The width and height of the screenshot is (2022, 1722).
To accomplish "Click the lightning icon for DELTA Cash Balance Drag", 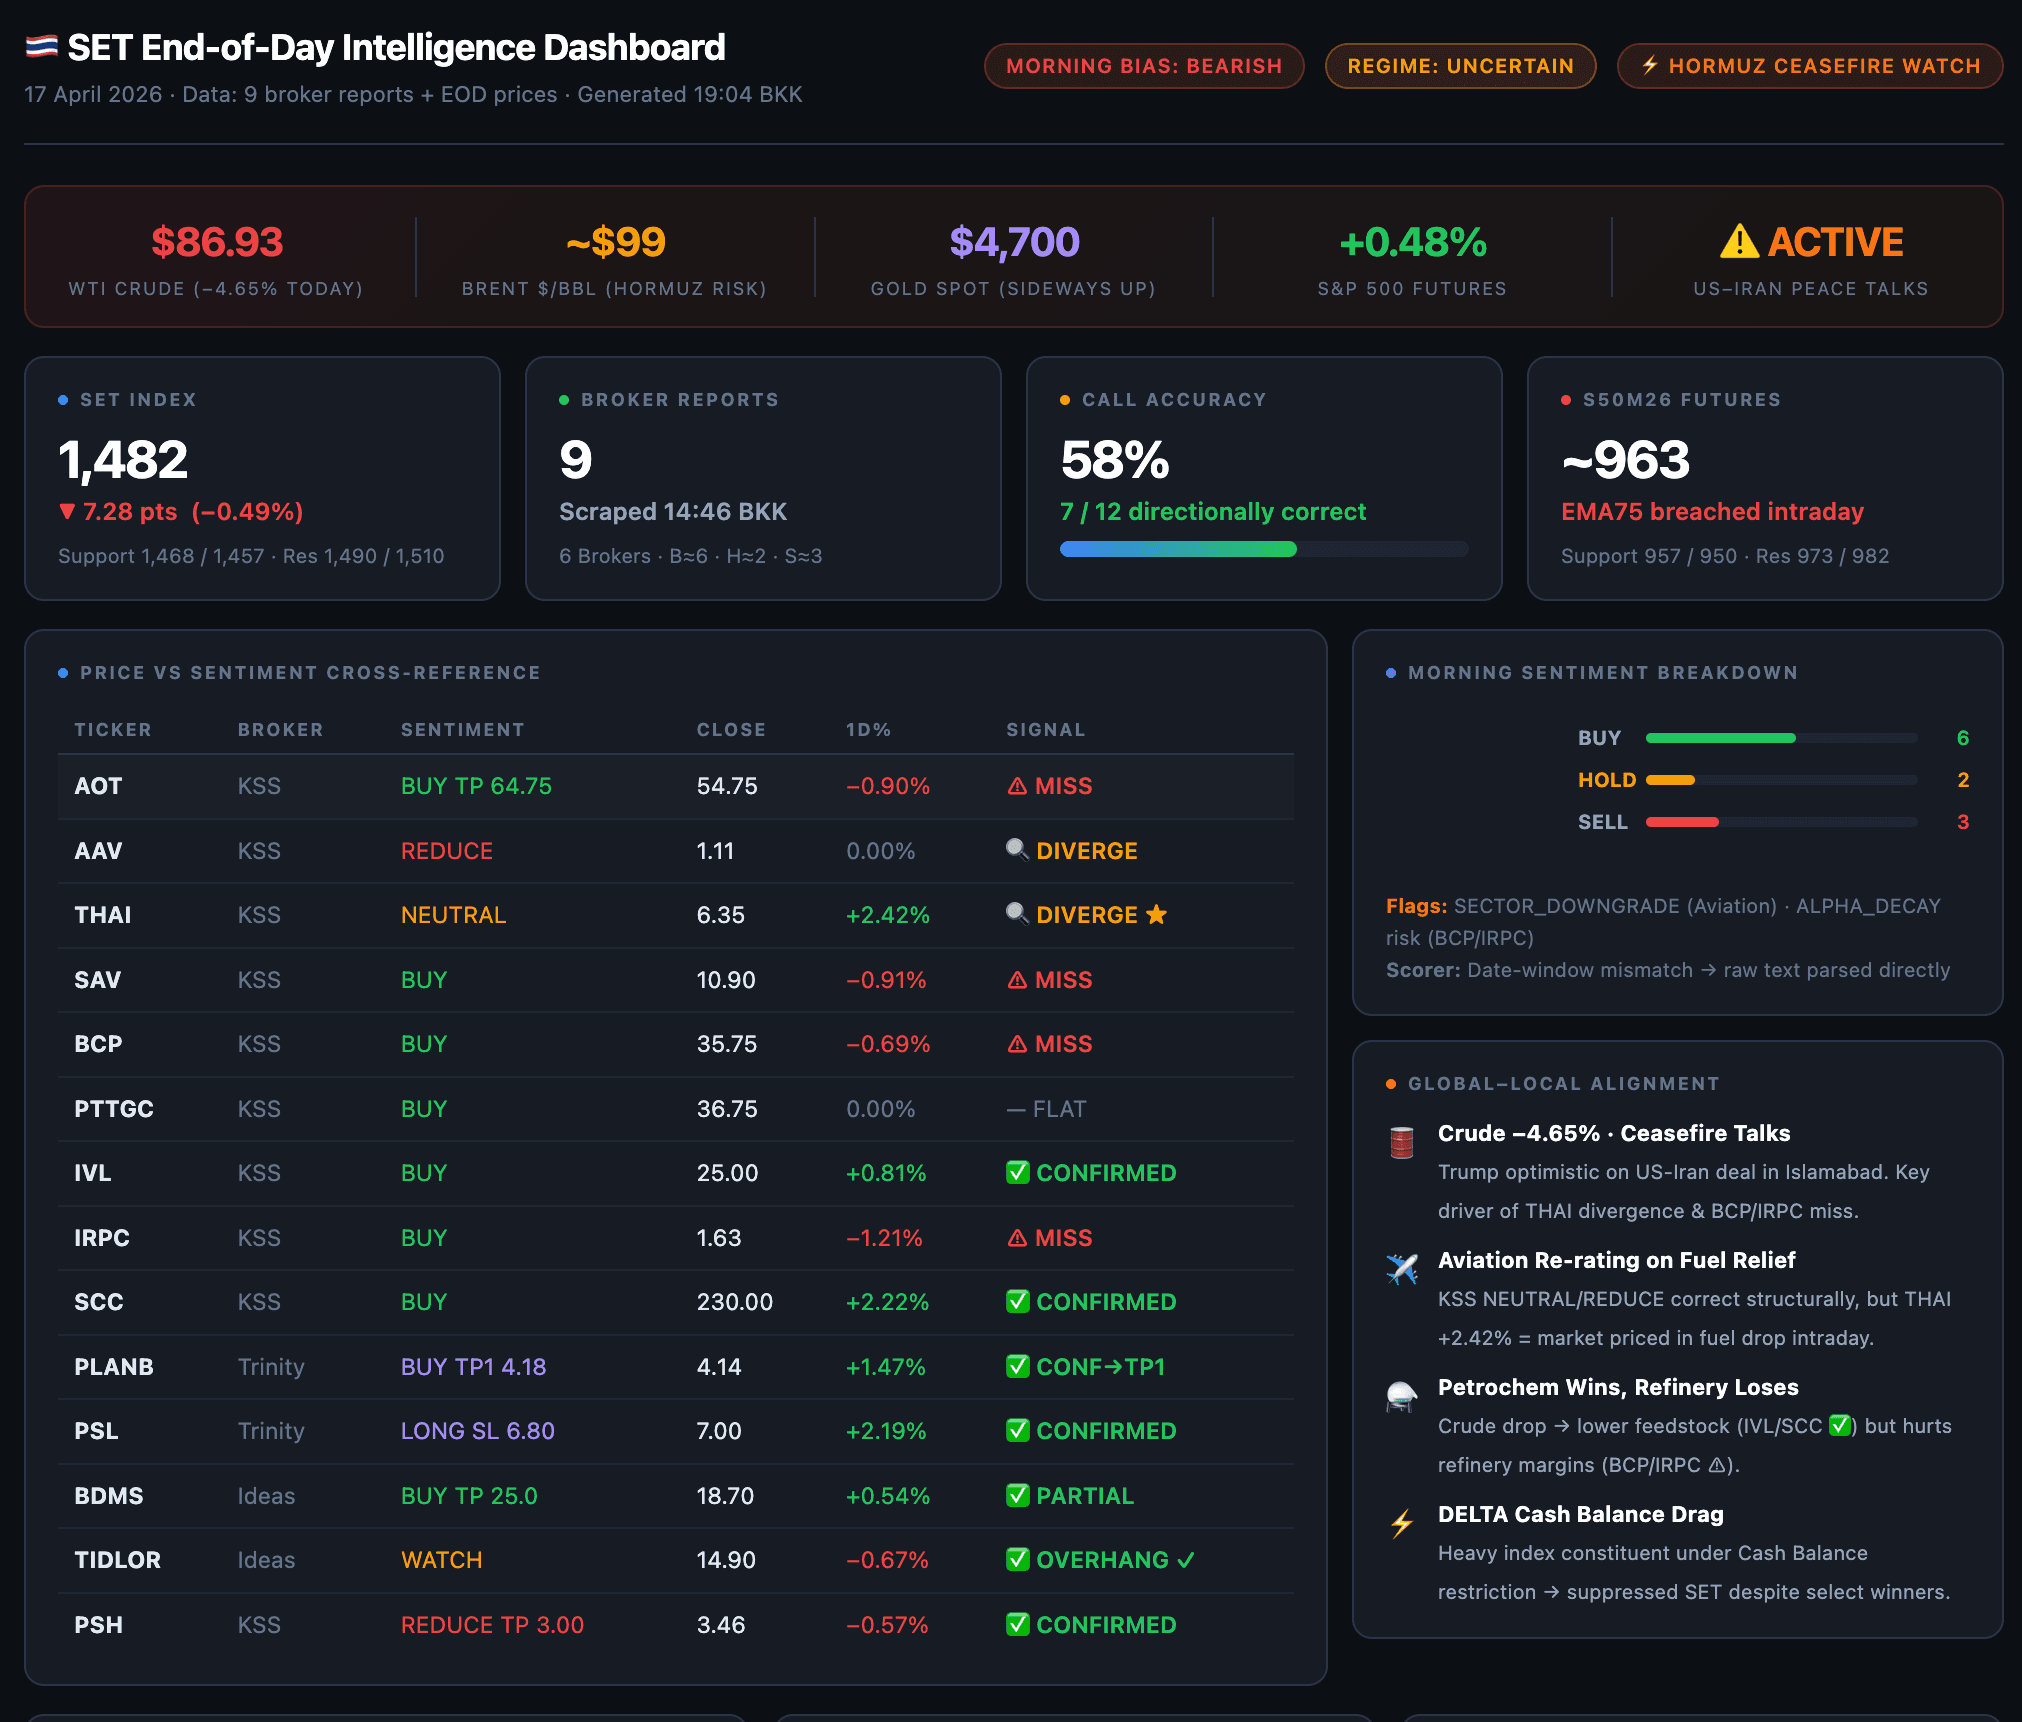I will click(x=1402, y=1523).
